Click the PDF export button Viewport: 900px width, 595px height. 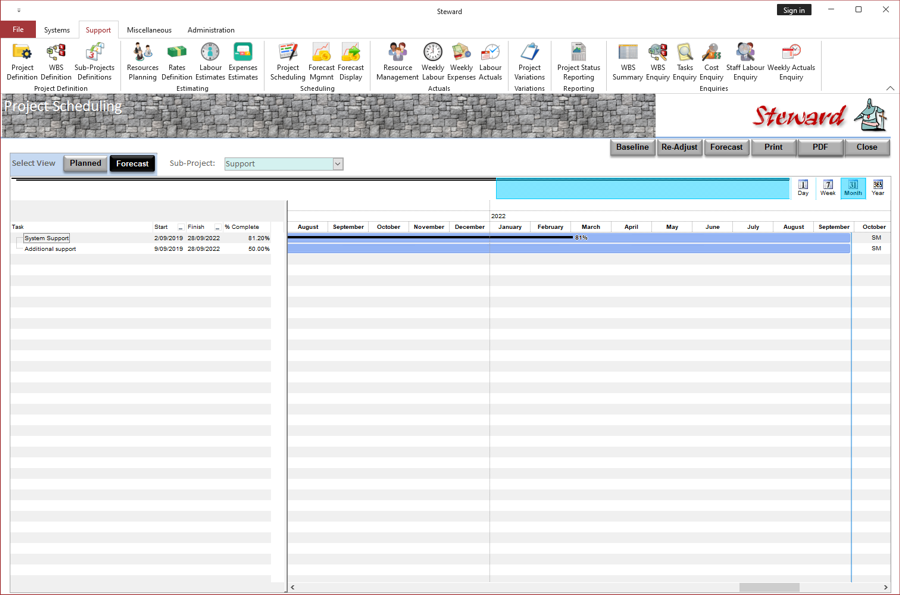click(820, 147)
